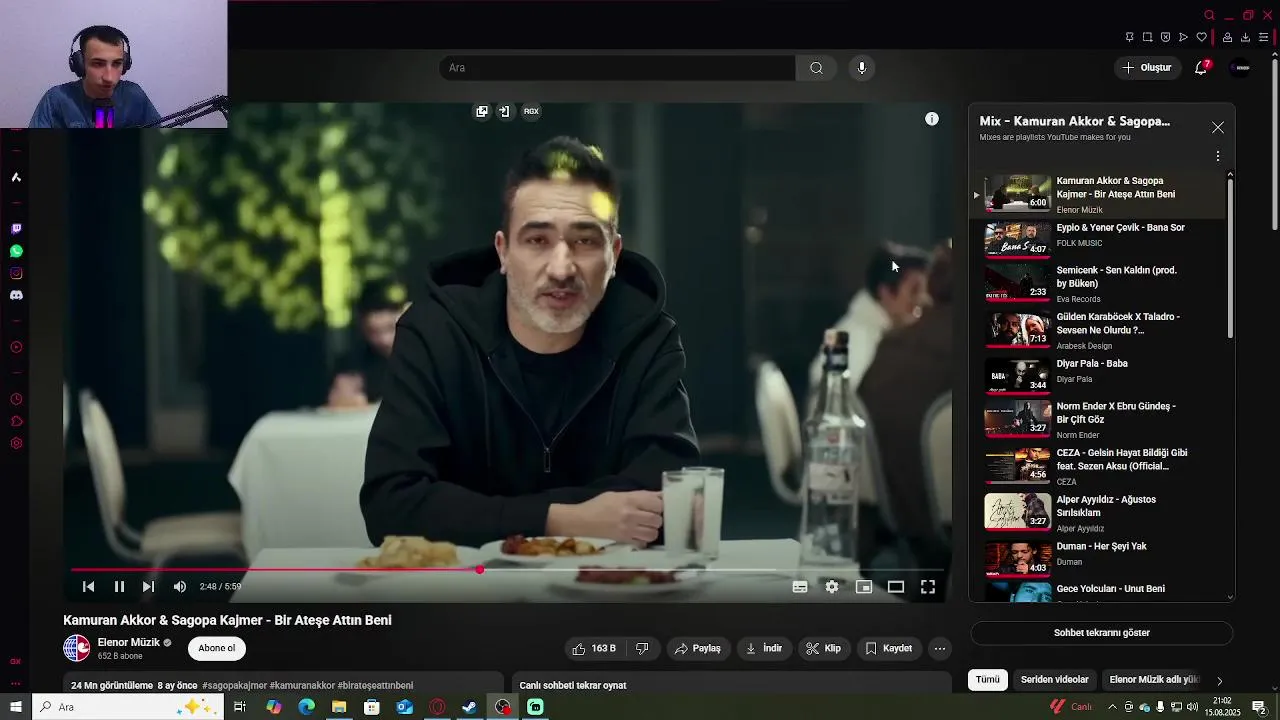1280x720 pixels.
Task: Play Semicenk - Sen Kaldın from playlist
Action: pos(1098,283)
